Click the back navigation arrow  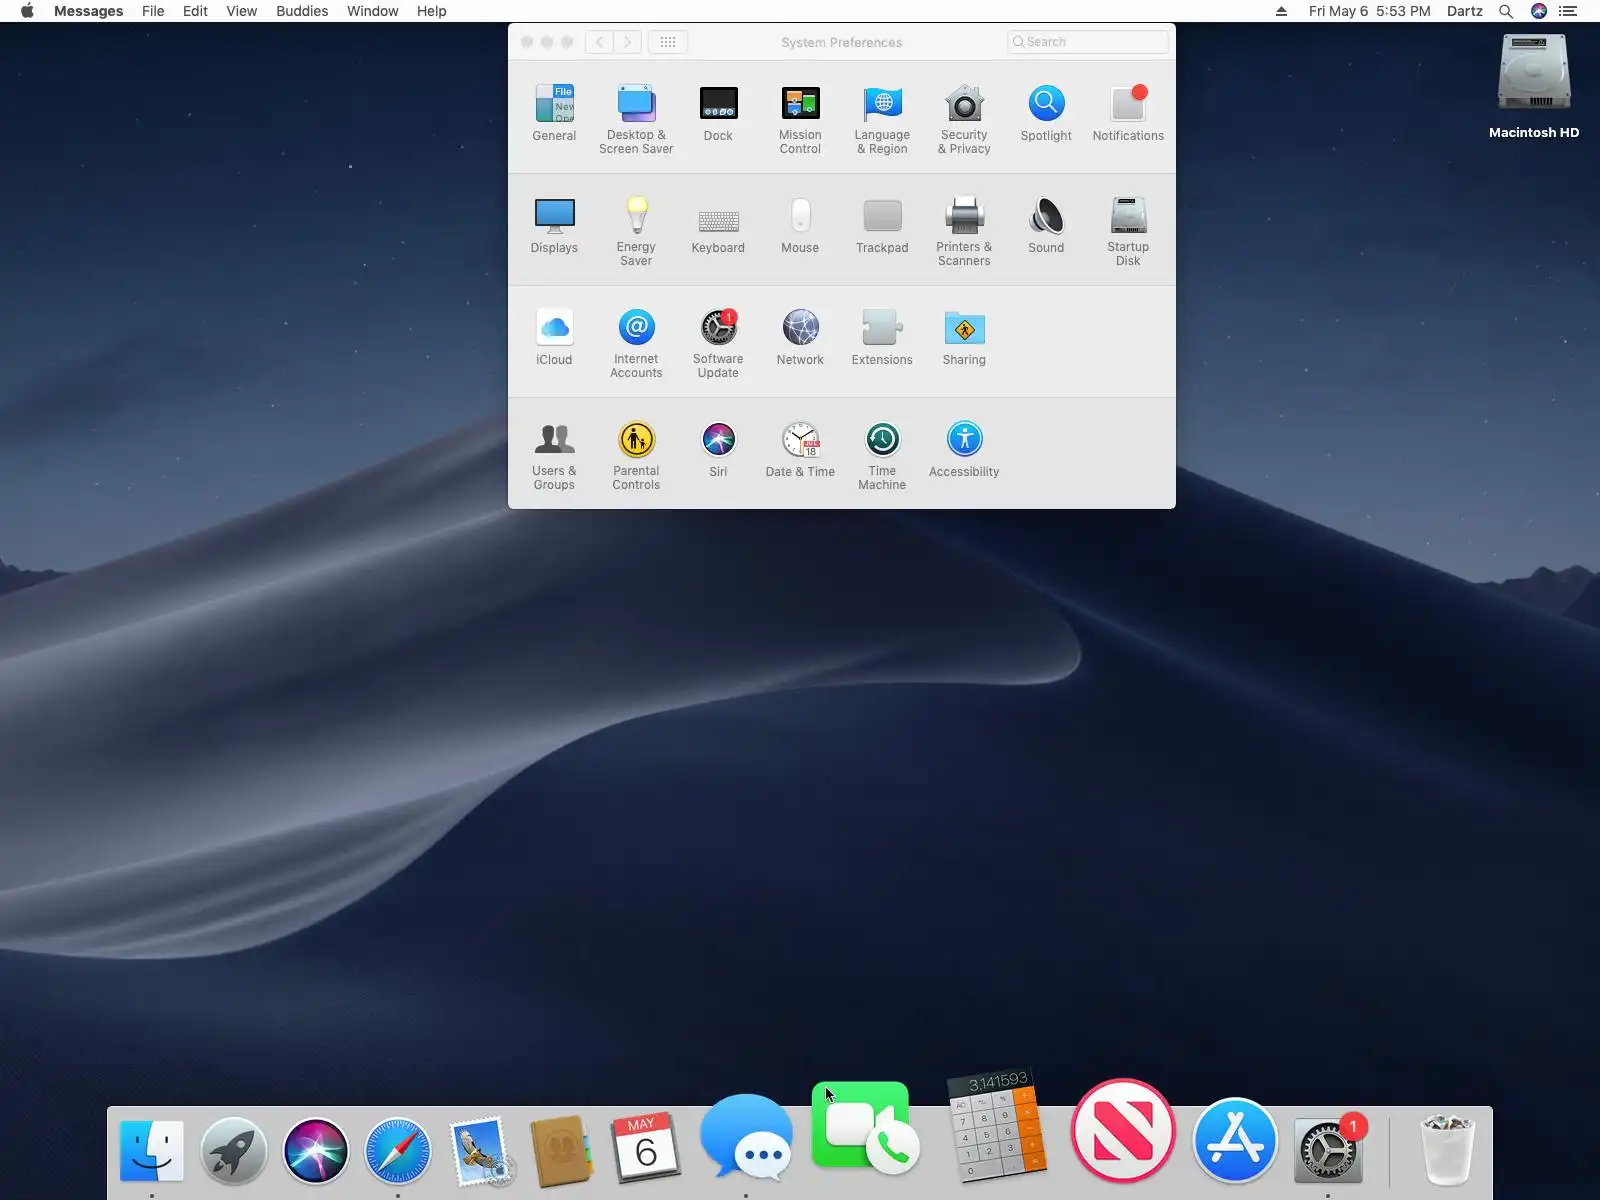click(599, 42)
